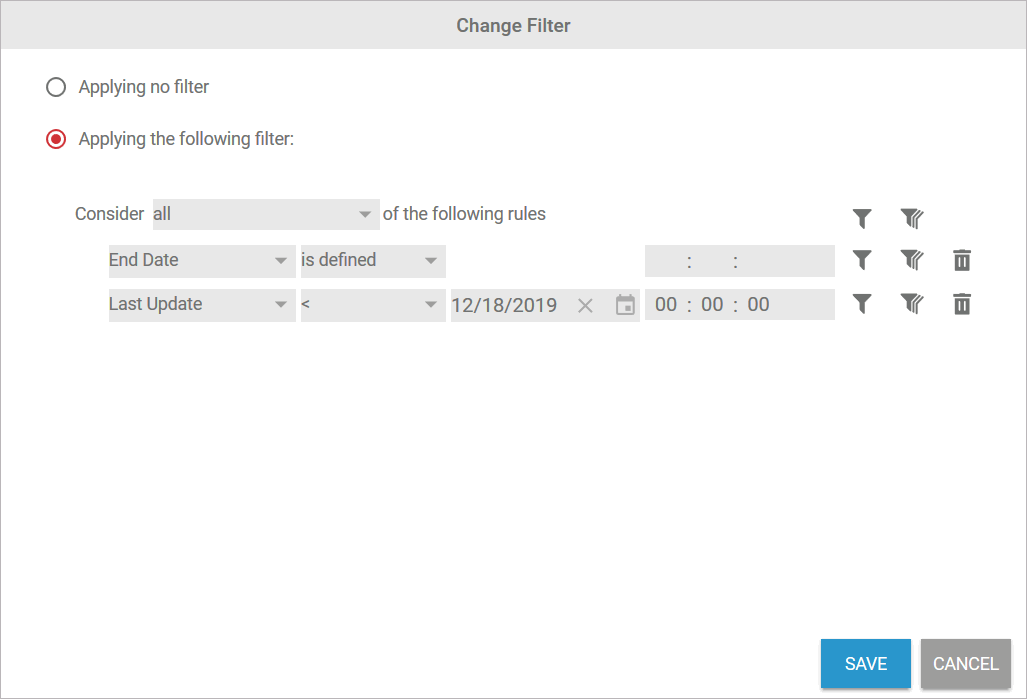This screenshot has width=1027, height=699.
Task: Open the Consider all rules dropdown
Action: 265,214
